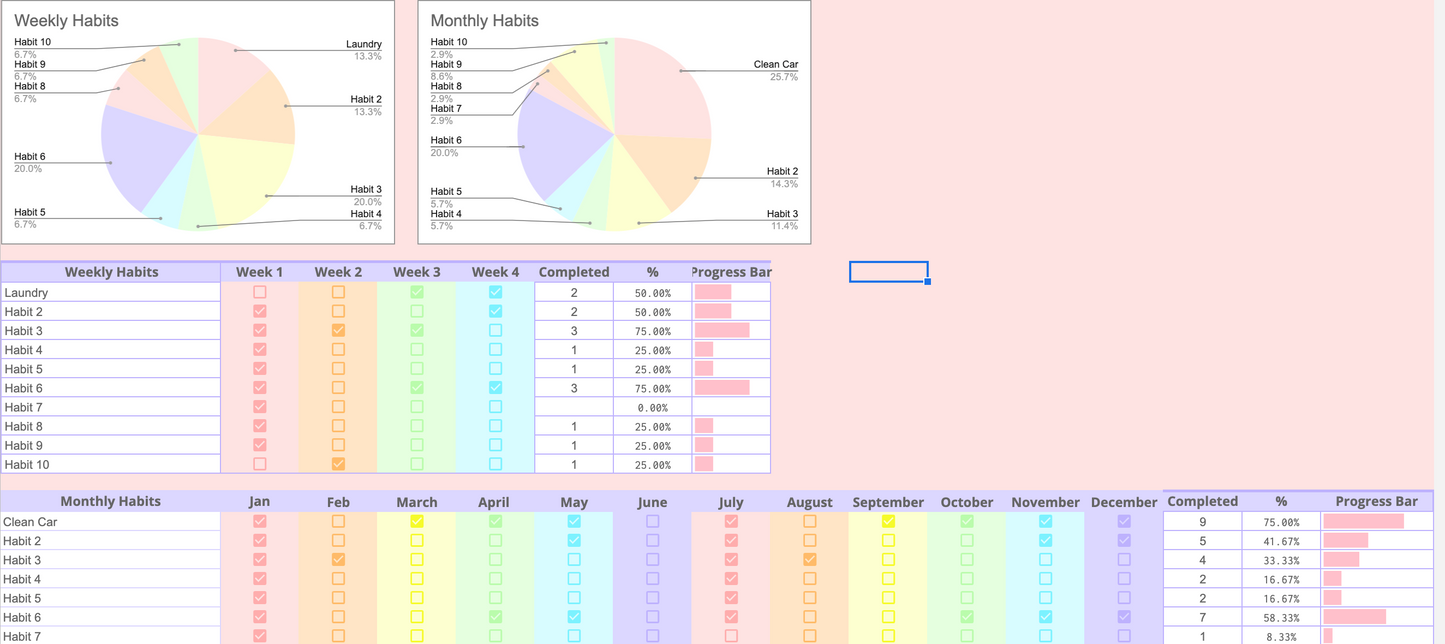Image resolution: width=1445 pixels, height=644 pixels.
Task: Select the Laundry habit name cell
Action: pyautogui.click(x=110, y=292)
